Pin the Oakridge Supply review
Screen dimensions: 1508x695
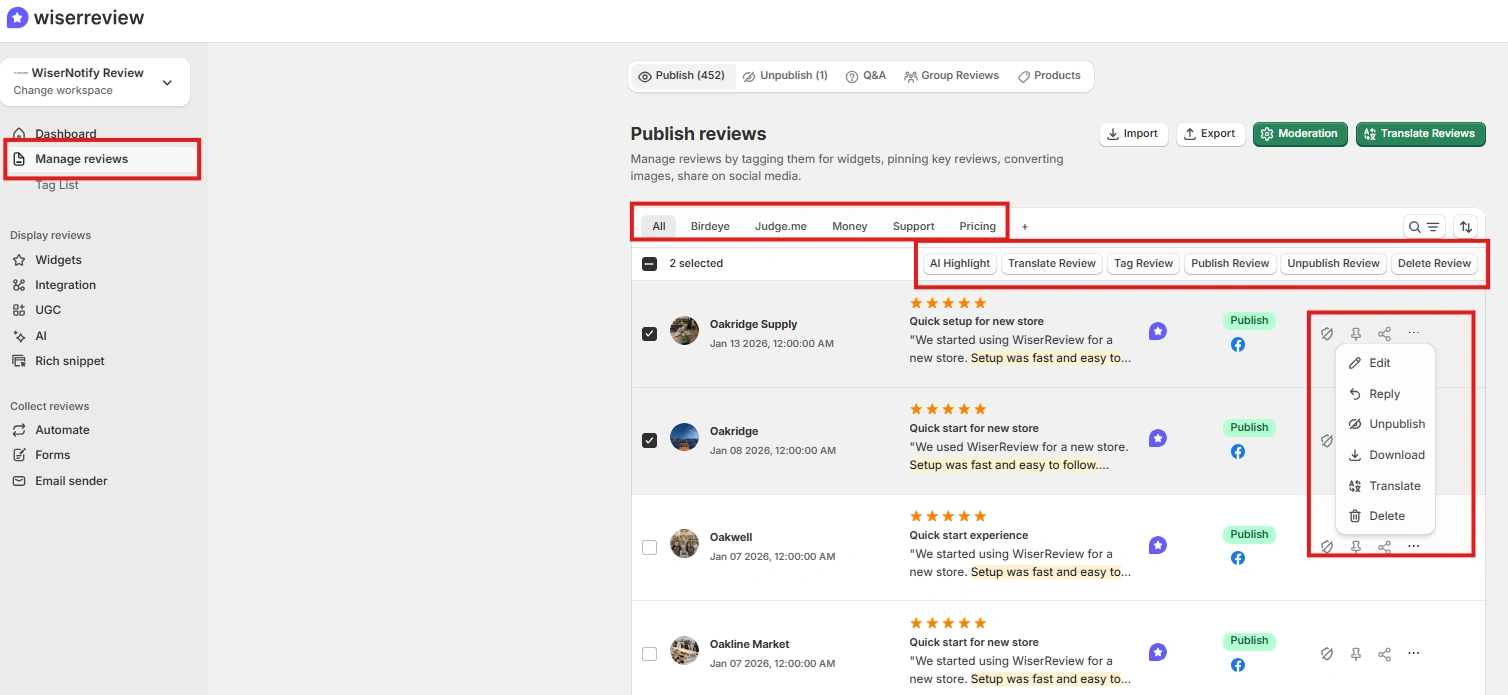pos(1355,333)
